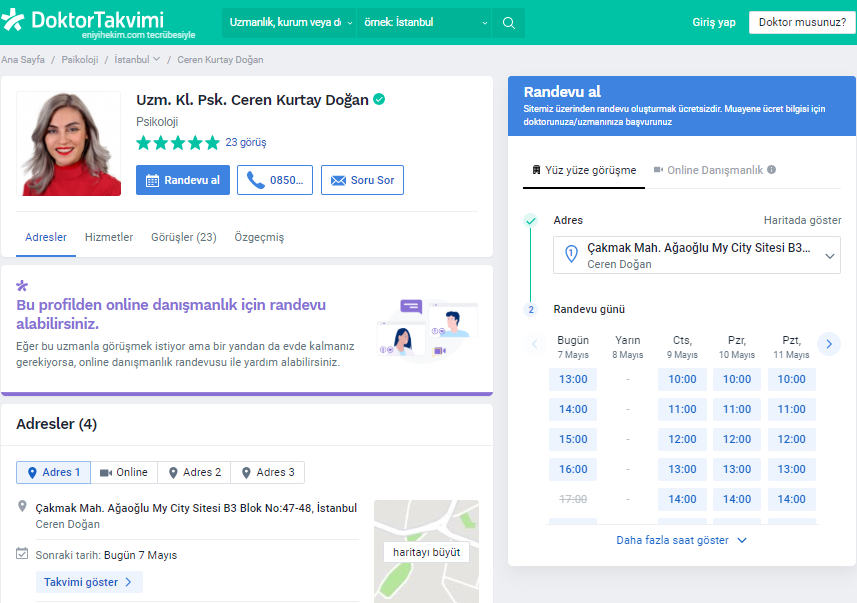The width and height of the screenshot is (857, 603).
Task: Switch to Görüşler (23) tab
Action: point(183,237)
